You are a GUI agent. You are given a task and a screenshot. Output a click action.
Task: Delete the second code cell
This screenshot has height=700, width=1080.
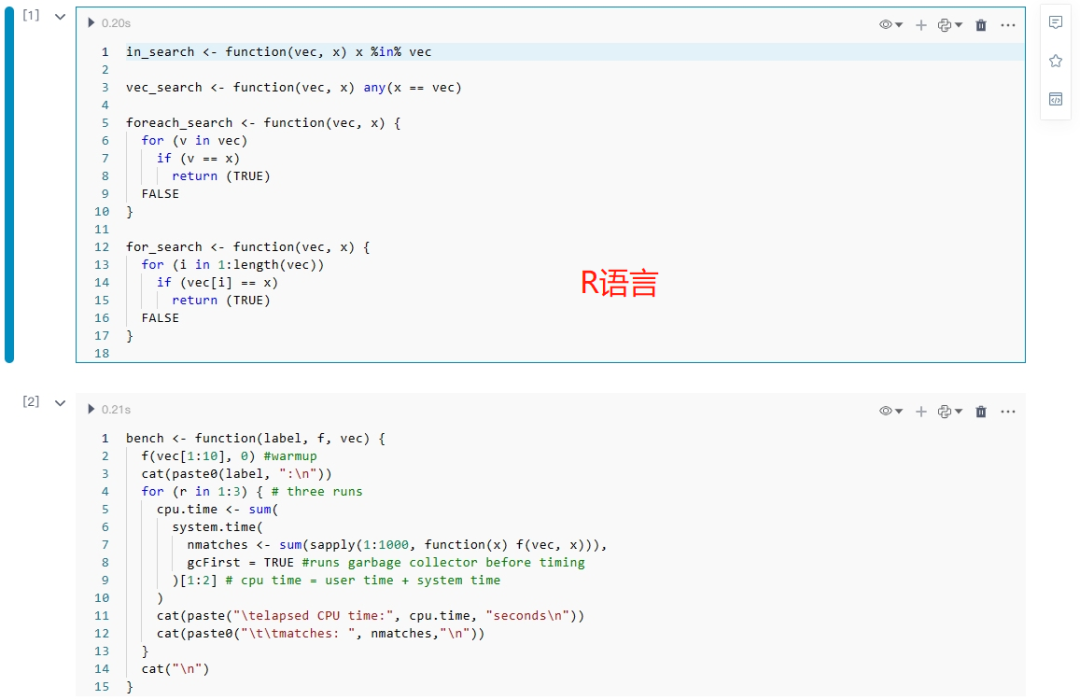click(980, 410)
